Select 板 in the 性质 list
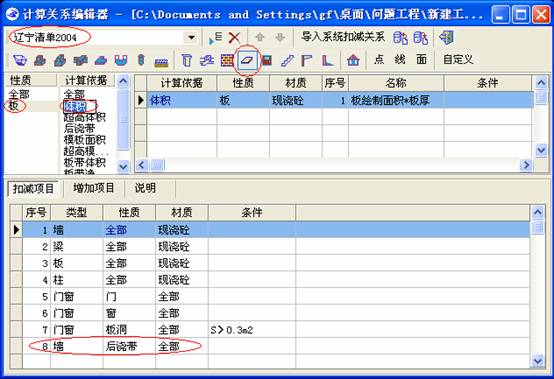 [x=13, y=106]
